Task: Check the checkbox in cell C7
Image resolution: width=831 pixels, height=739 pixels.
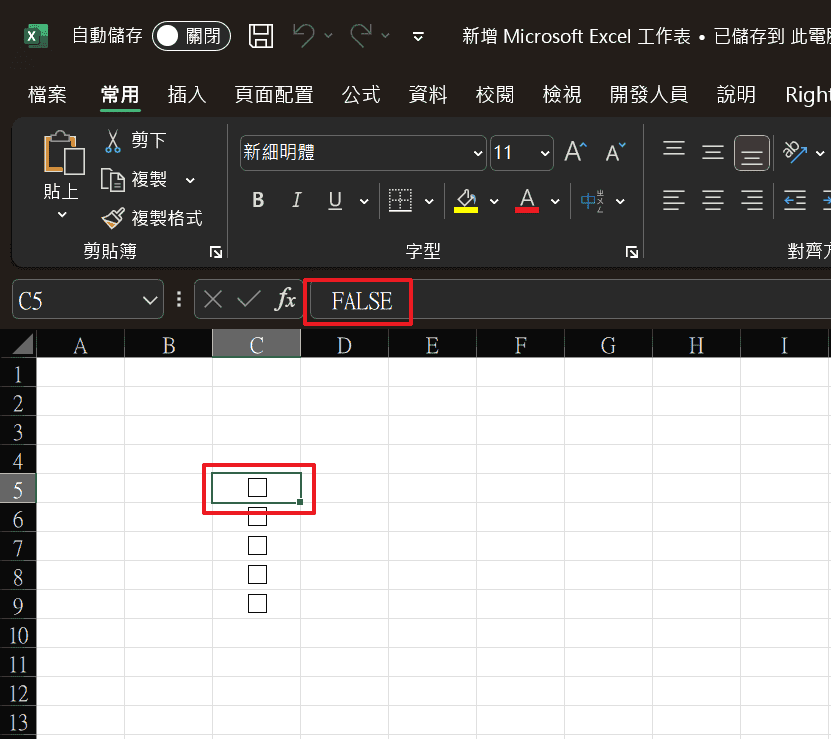Action: (x=257, y=546)
